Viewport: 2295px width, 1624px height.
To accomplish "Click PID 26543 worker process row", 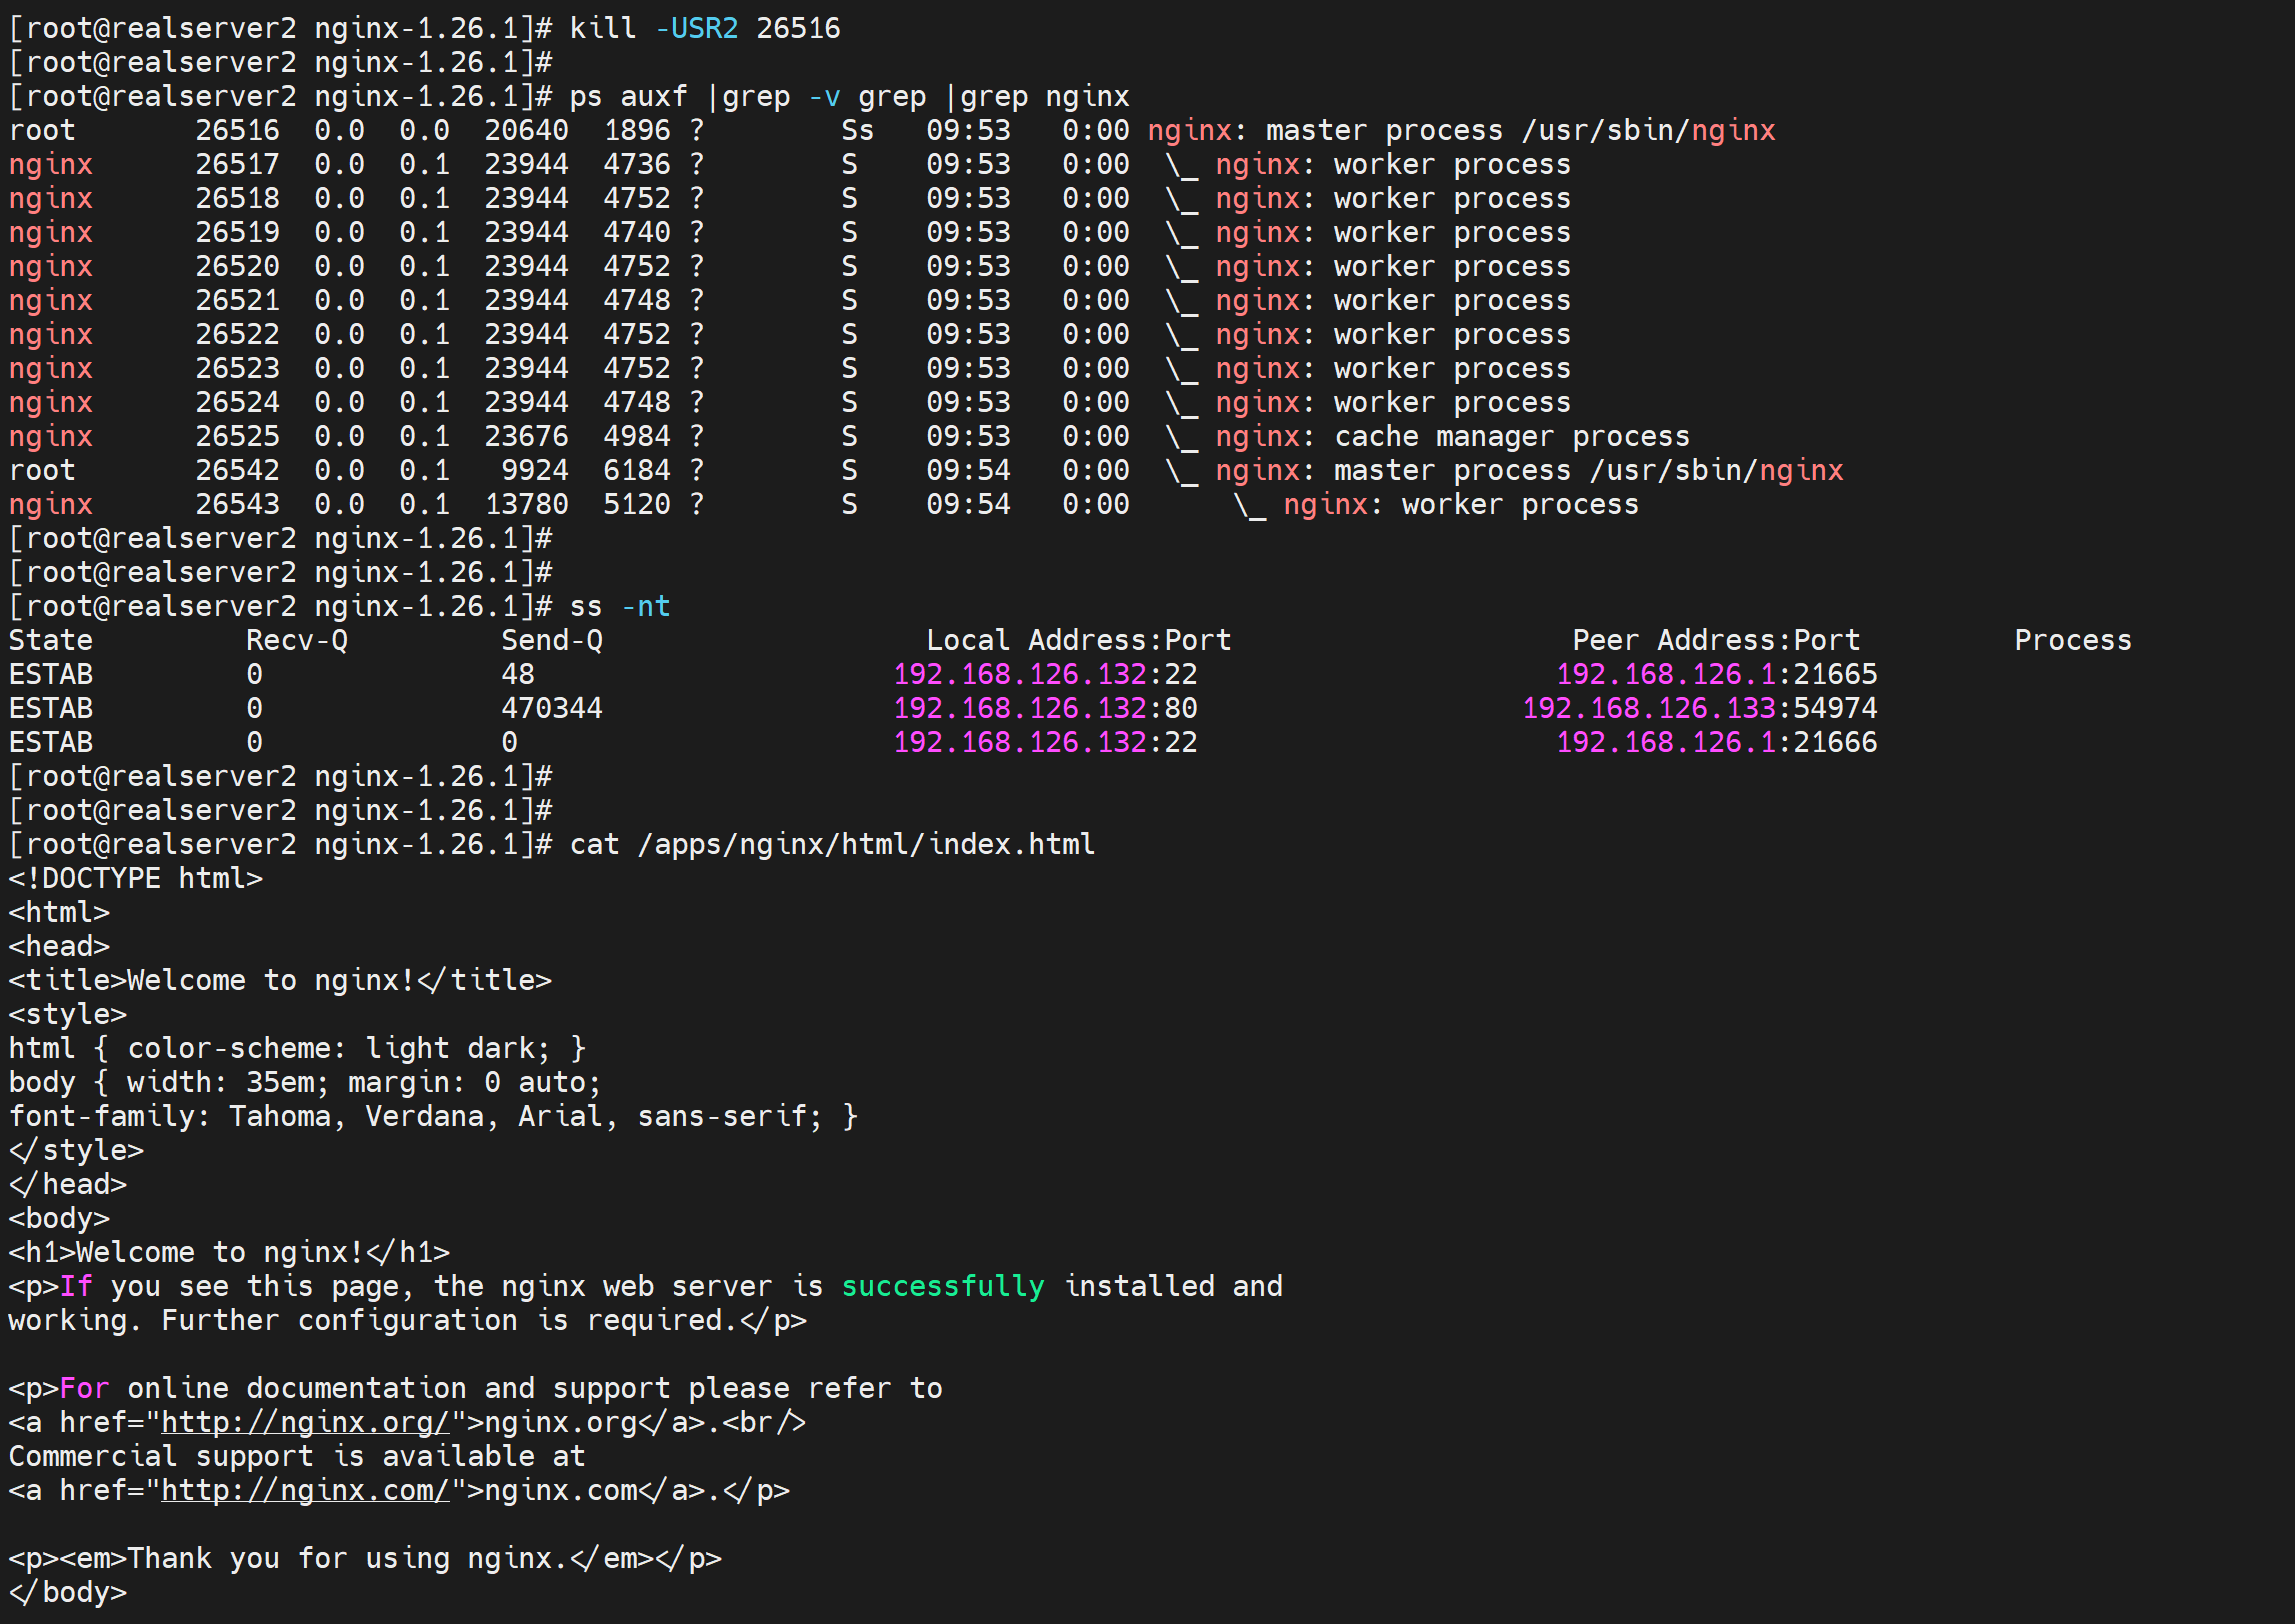I will [x=237, y=504].
